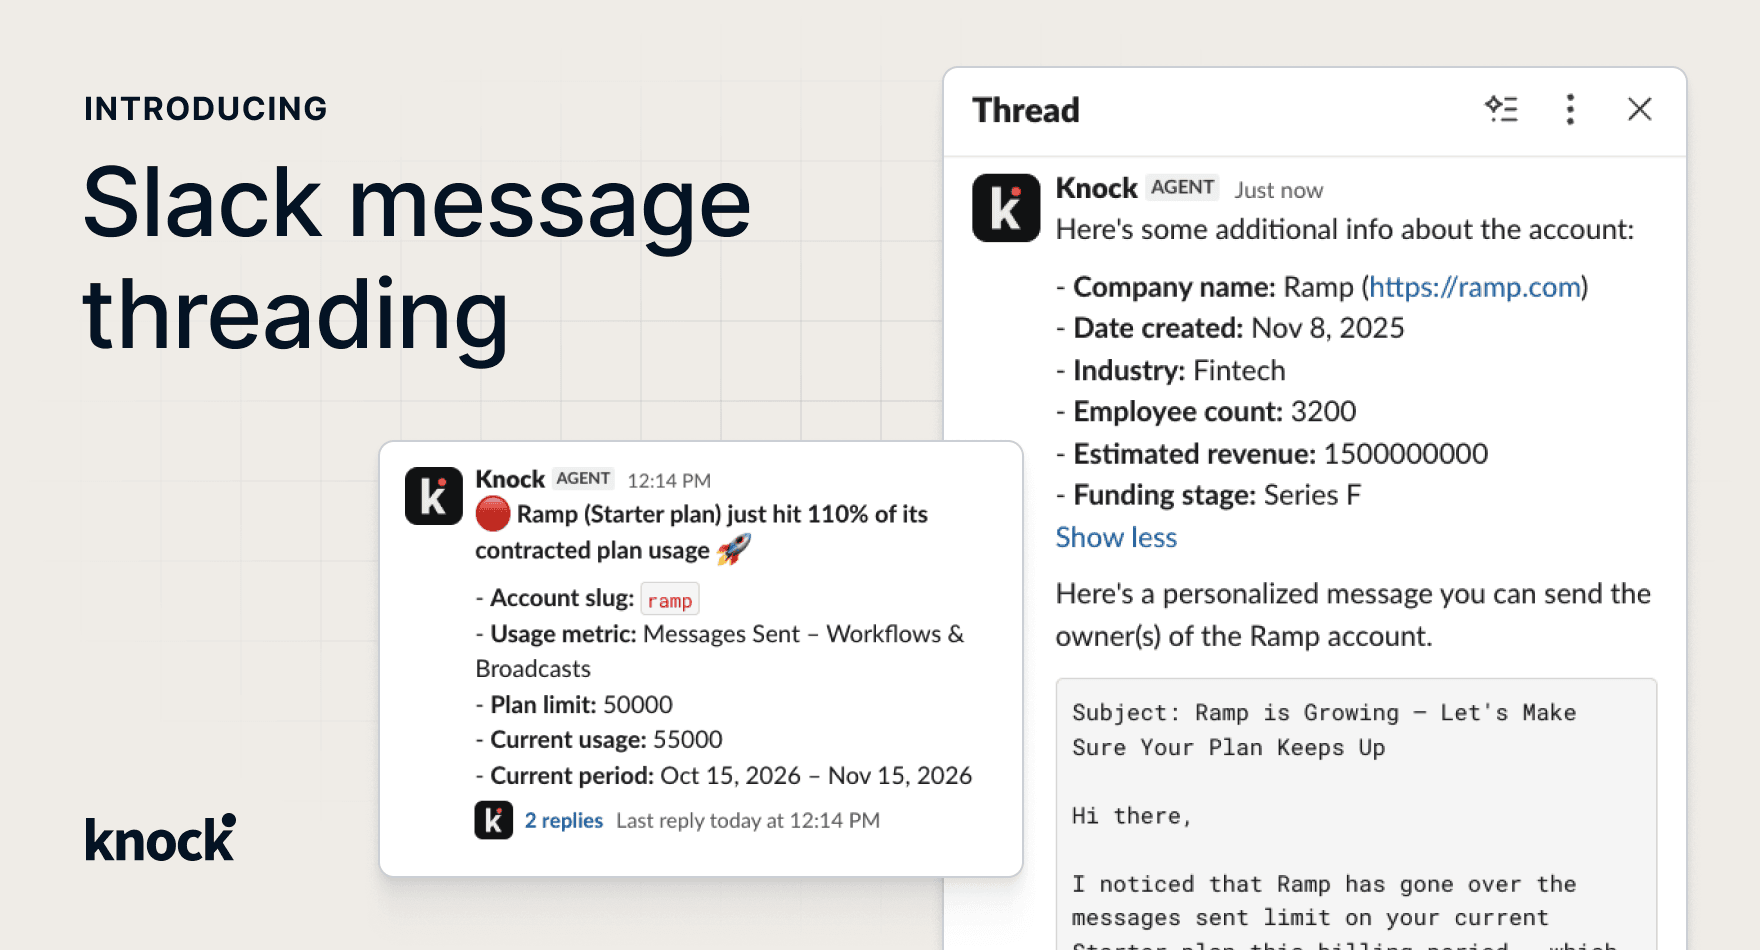
Task: Click the AI summarize thread icon
Action: (1501, 109)
